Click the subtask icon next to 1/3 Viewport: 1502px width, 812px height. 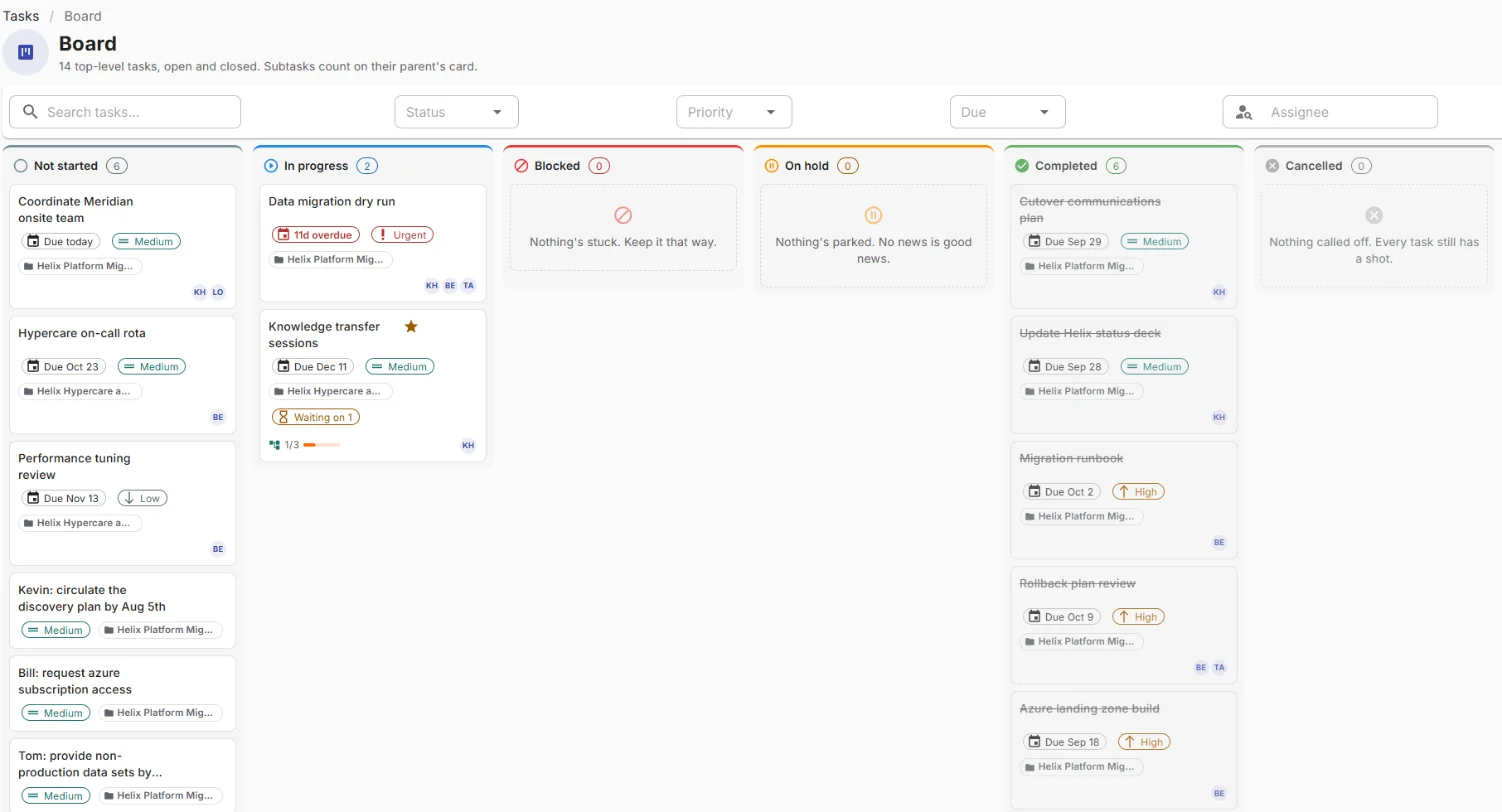(275, 445)
